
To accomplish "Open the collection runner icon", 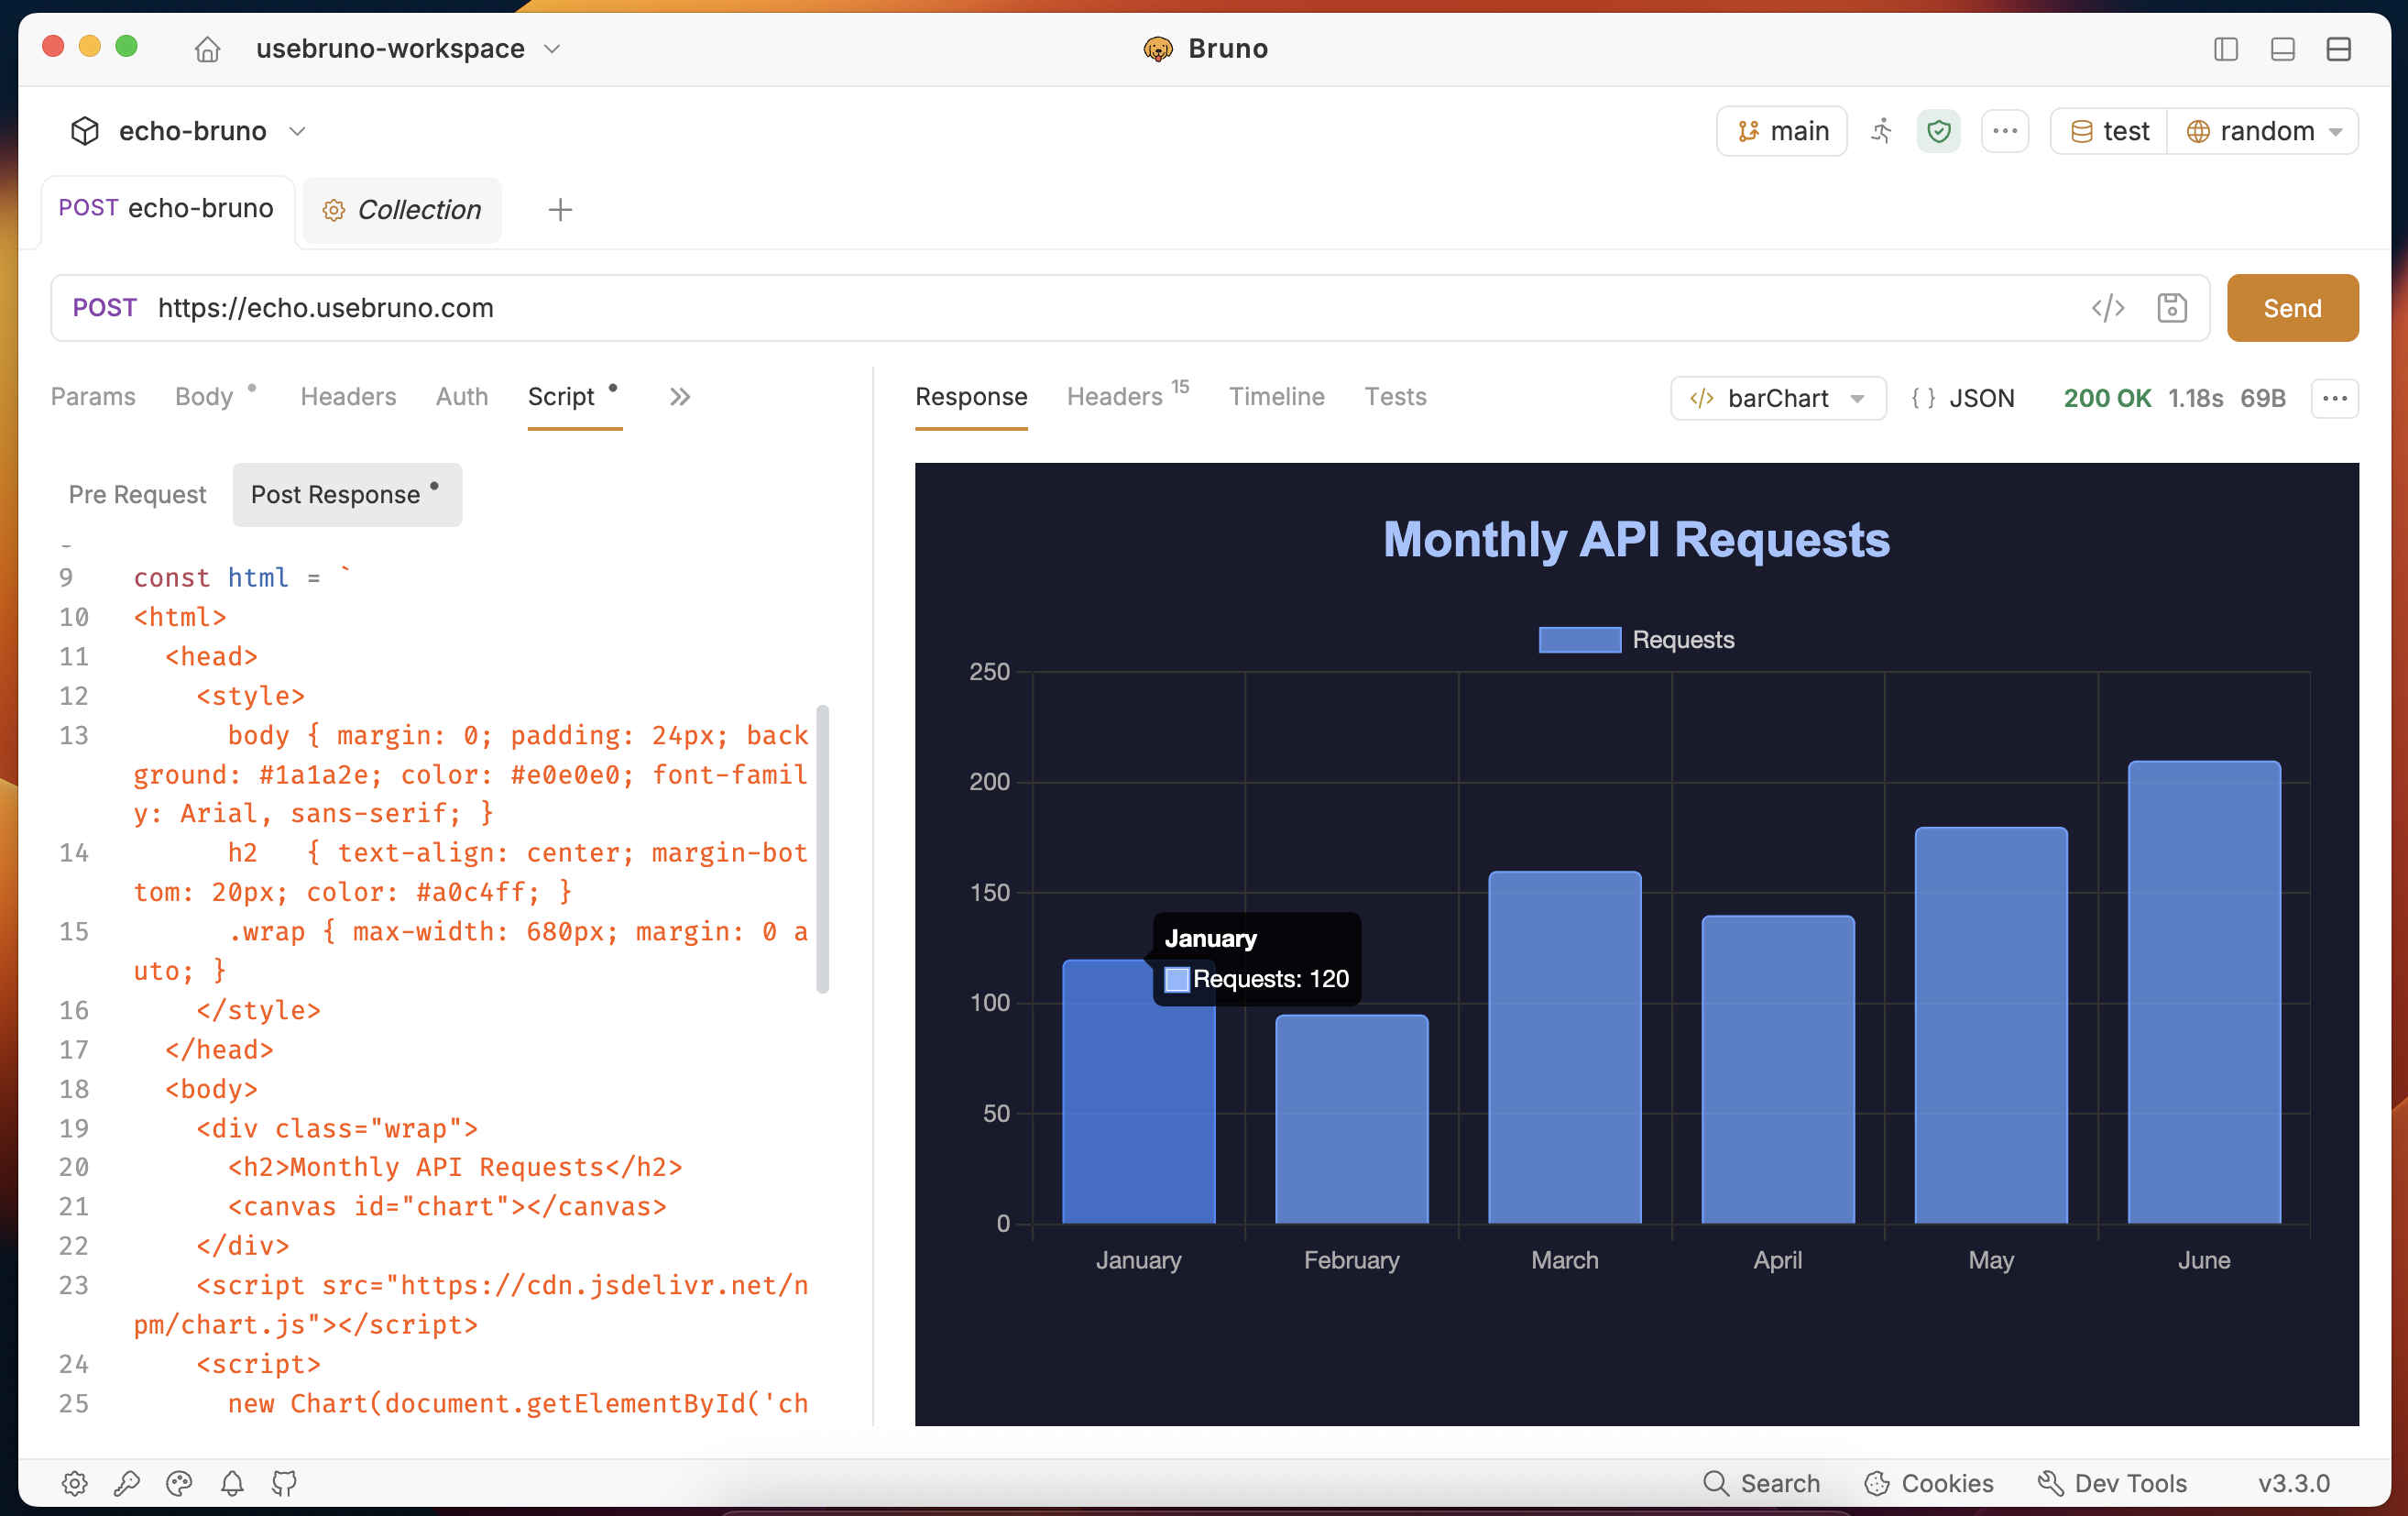I will tap(1881, 131).
